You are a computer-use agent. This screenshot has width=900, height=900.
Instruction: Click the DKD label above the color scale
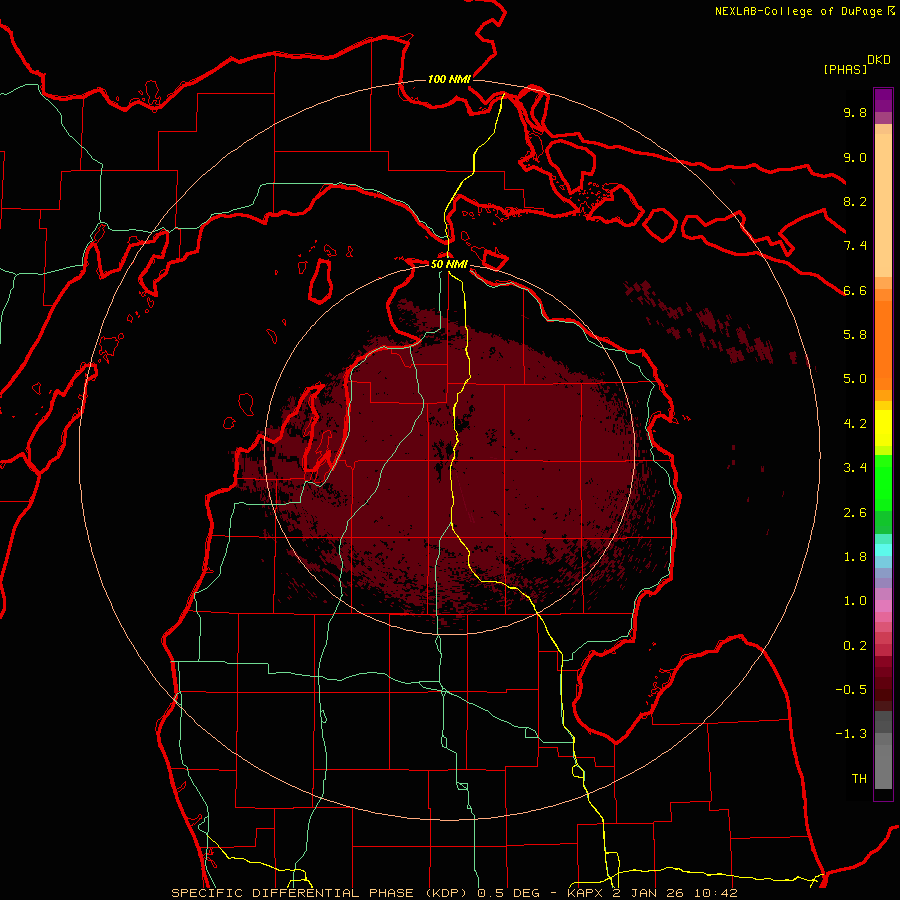(879, 60)
